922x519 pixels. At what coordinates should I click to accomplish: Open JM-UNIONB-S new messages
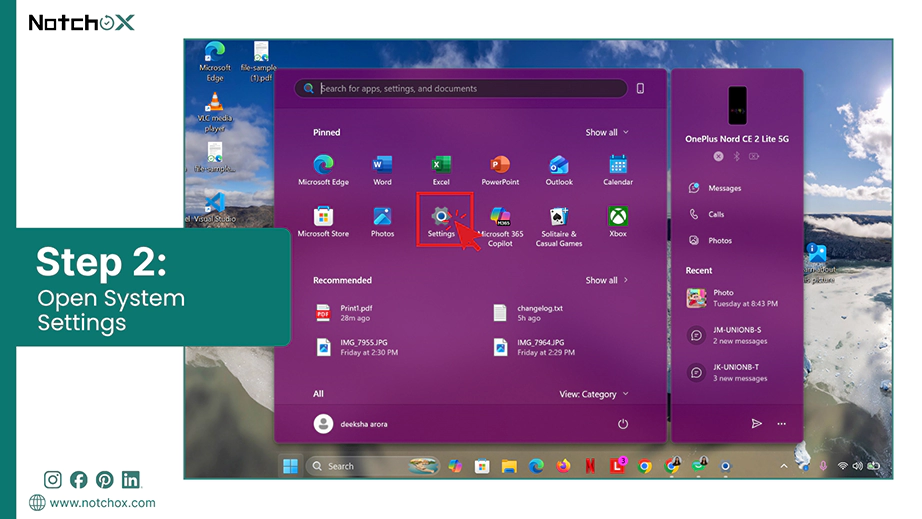click(728, 335)
